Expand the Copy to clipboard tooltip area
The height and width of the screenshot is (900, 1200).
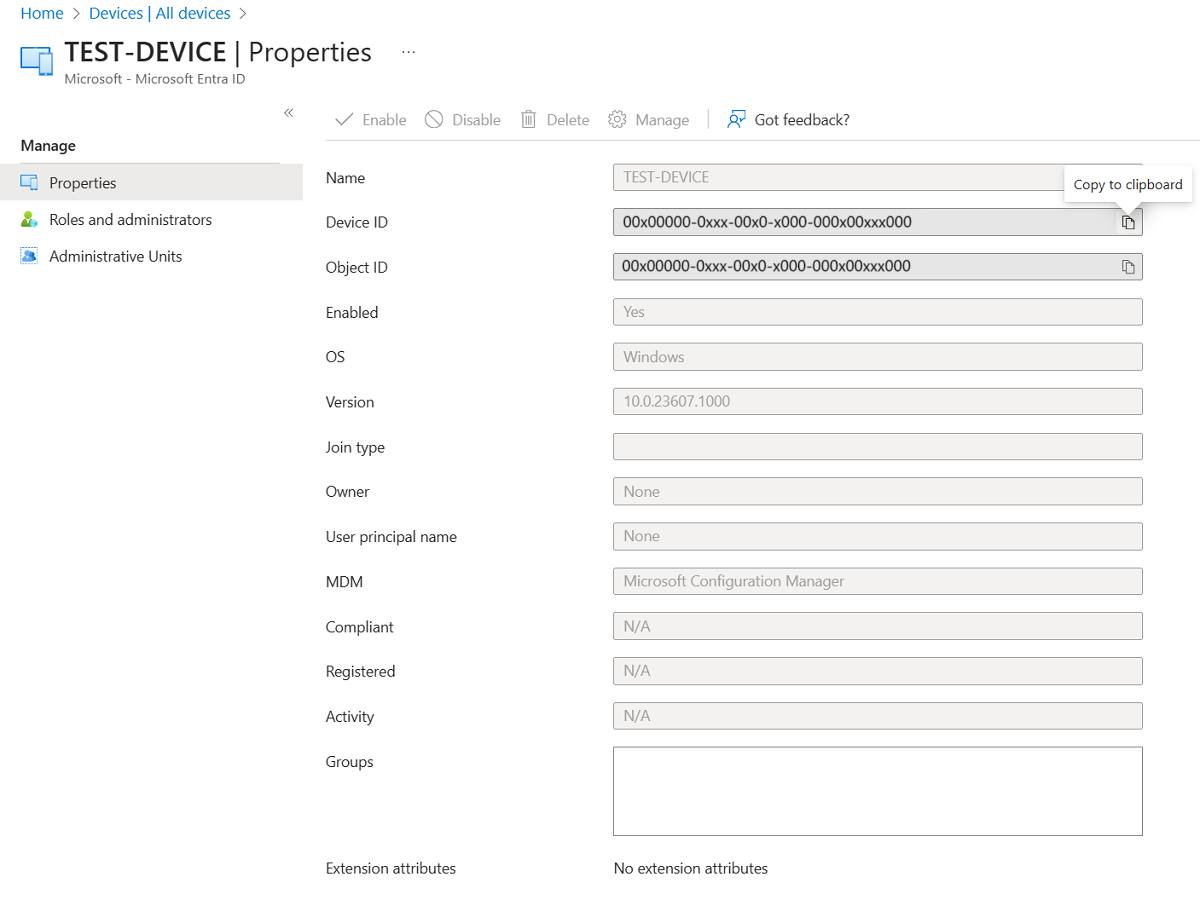1127,184
